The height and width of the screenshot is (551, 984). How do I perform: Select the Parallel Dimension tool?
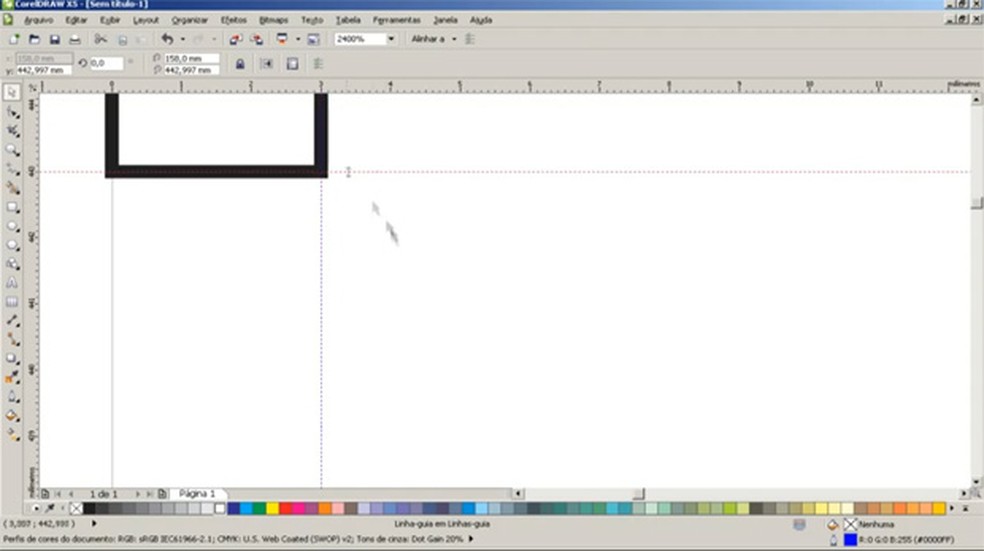[12, 321]
